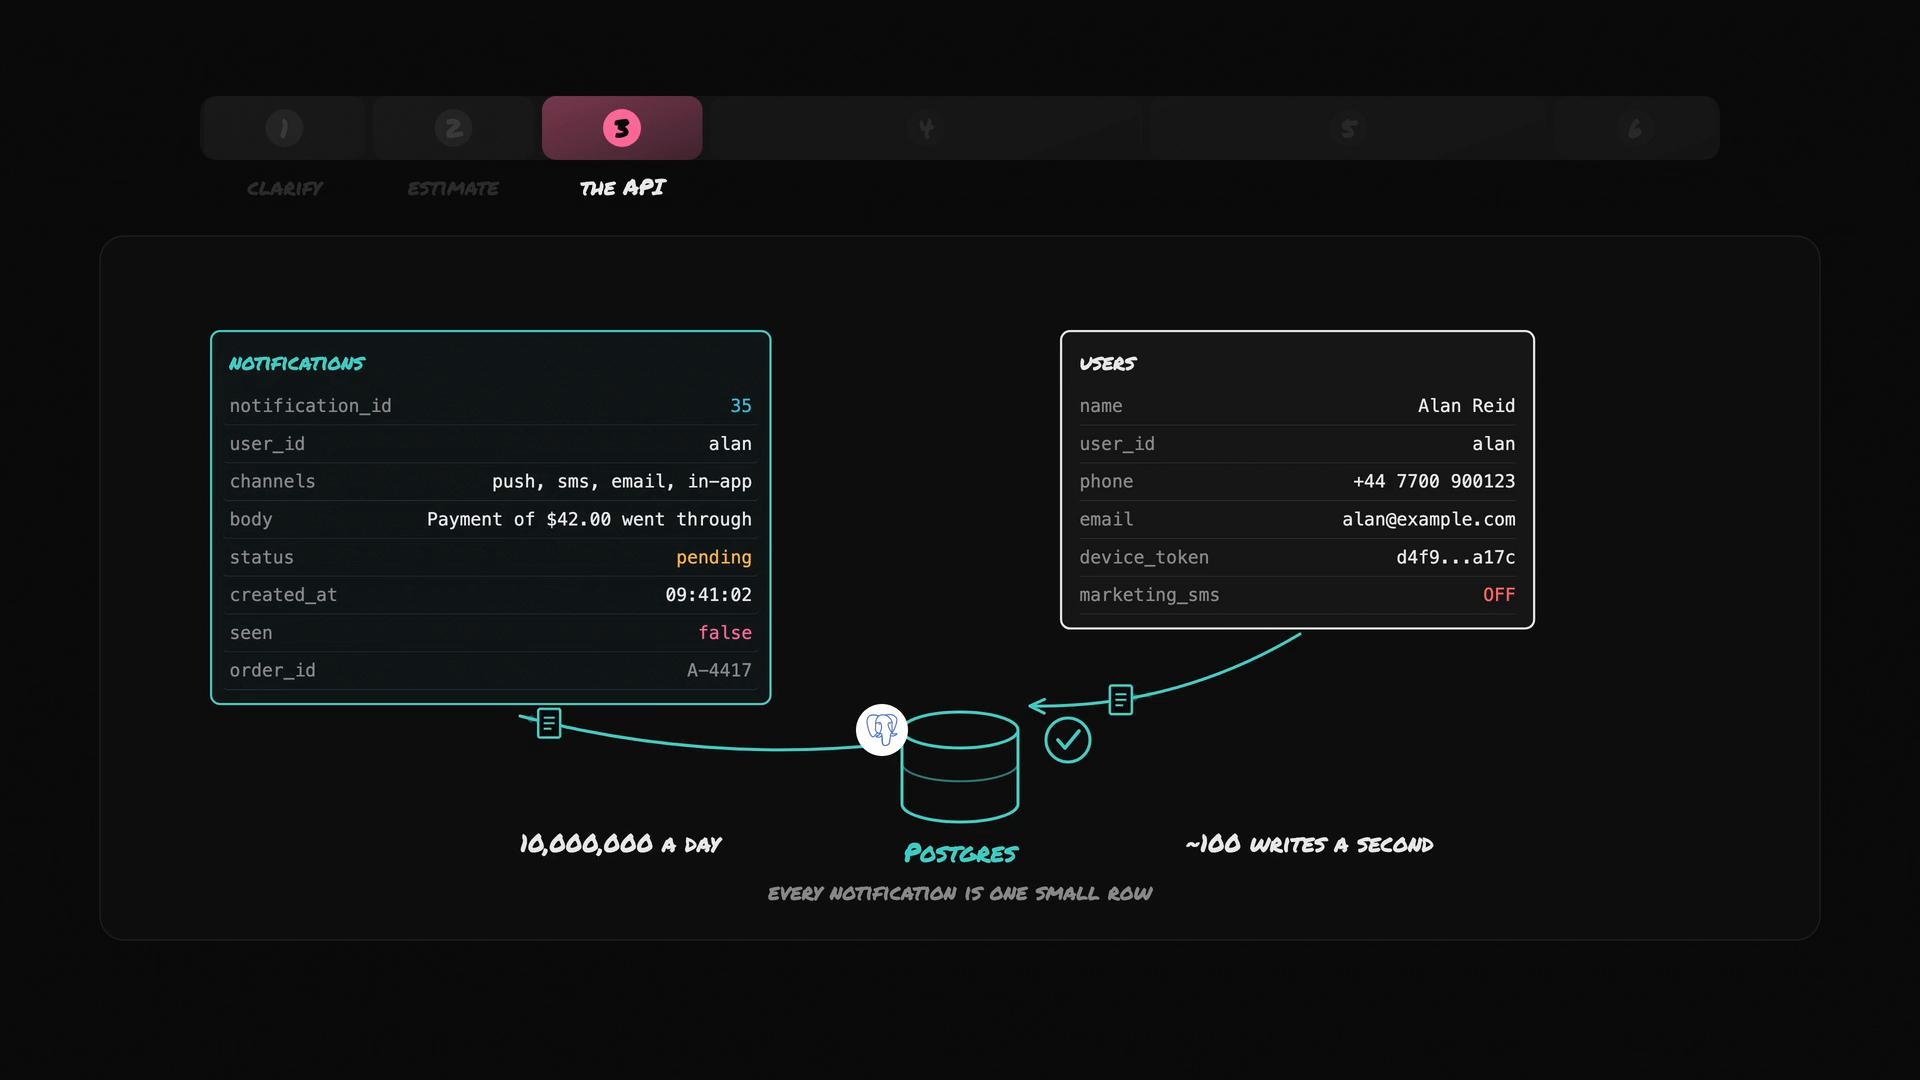
Task: Select step 2 circle badge
Action: (453, 128)
